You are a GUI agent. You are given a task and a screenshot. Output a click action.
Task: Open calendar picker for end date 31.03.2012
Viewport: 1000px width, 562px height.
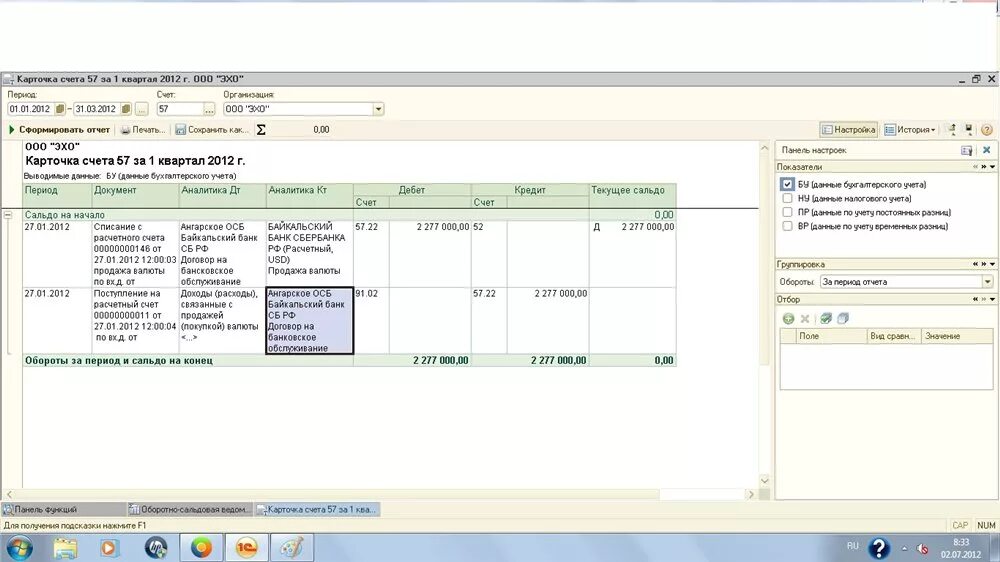(126, 109)
